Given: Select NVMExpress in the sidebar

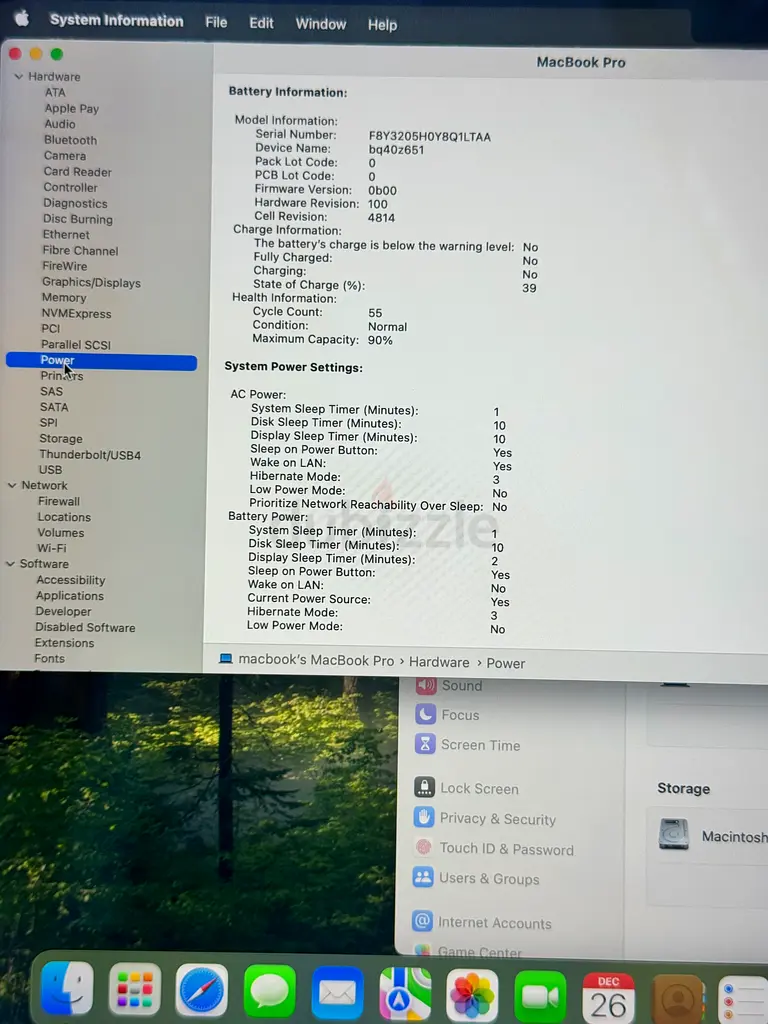Looking at the screenshot, I should [76, 313].
